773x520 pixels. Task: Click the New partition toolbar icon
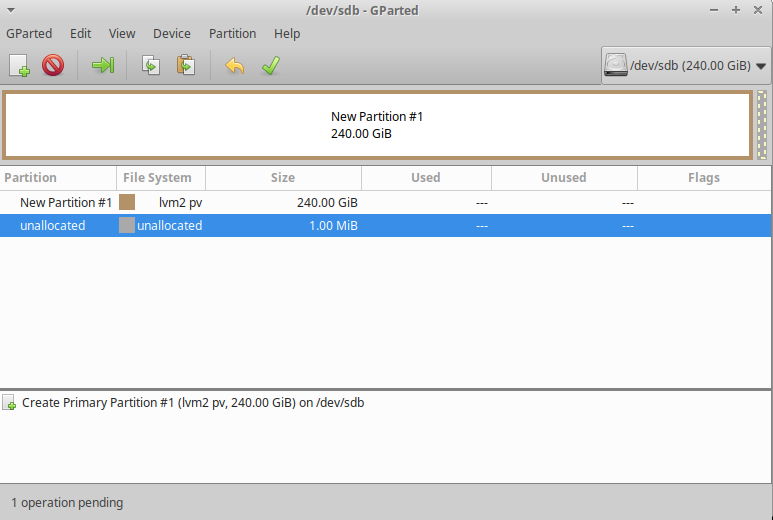click(19, 65)
